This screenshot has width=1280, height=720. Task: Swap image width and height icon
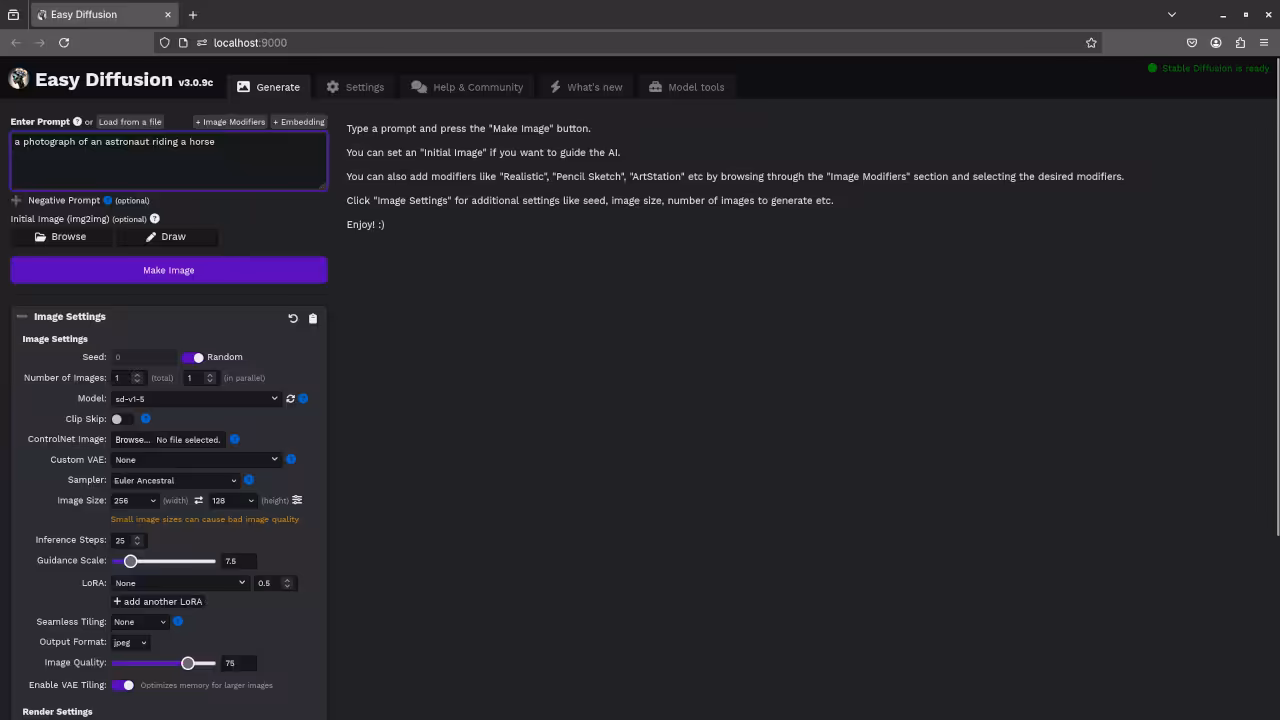(198, 501)
